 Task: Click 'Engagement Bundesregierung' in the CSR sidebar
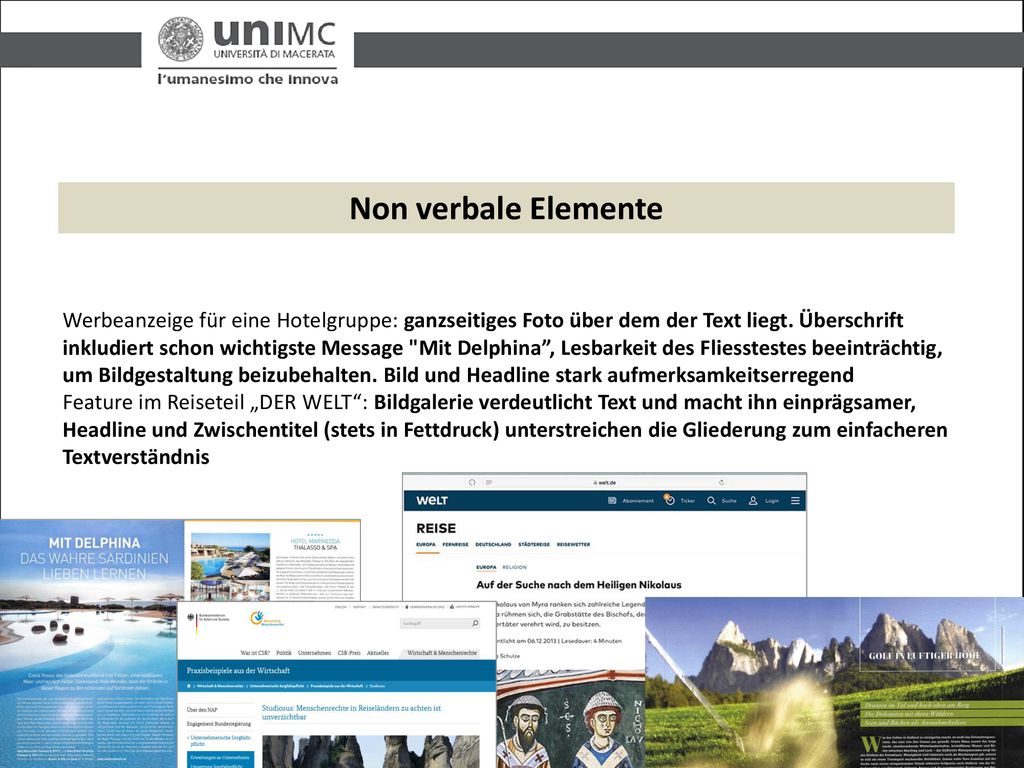(219, 724)
